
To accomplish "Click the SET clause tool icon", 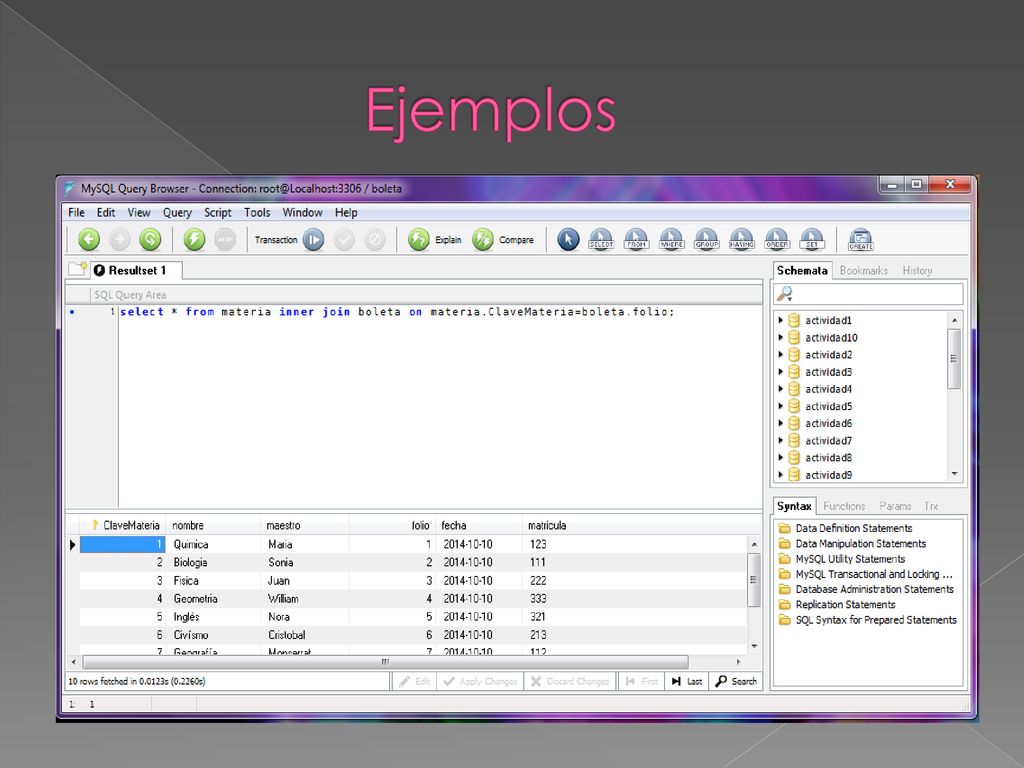I will pos(812,240).
